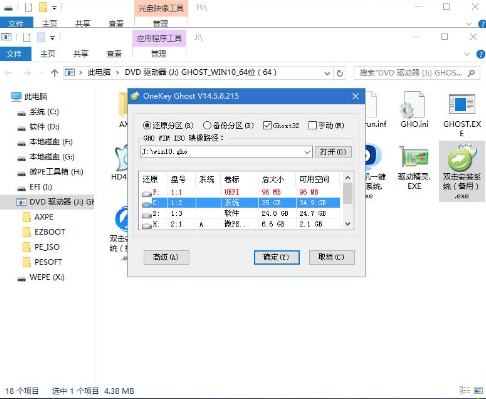
Task: Select the GHO.ini file icon
Action: click(x=413, y=105)
